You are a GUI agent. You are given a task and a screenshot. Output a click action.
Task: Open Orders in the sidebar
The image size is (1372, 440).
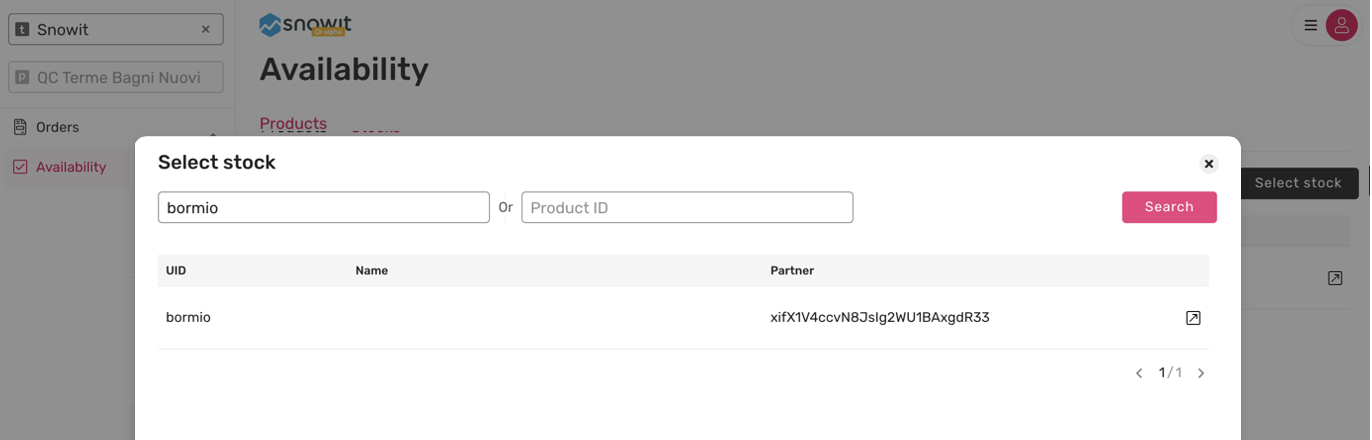pos(57,127)
